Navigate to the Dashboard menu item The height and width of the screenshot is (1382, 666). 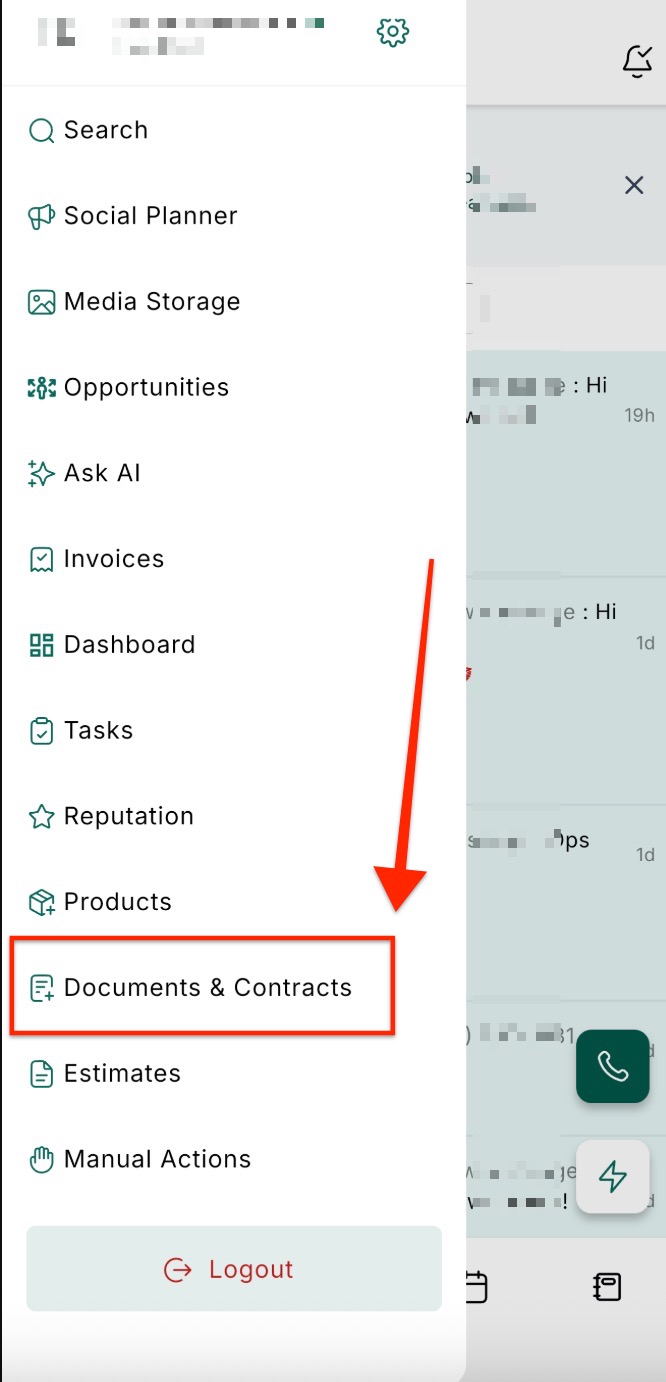129,645
